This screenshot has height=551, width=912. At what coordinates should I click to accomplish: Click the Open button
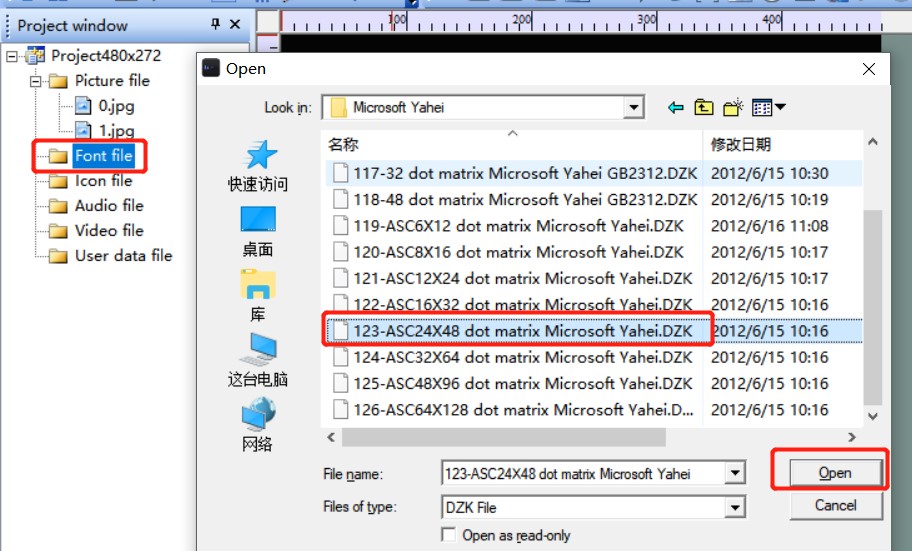pyautogui.click(x=835, y=473)
